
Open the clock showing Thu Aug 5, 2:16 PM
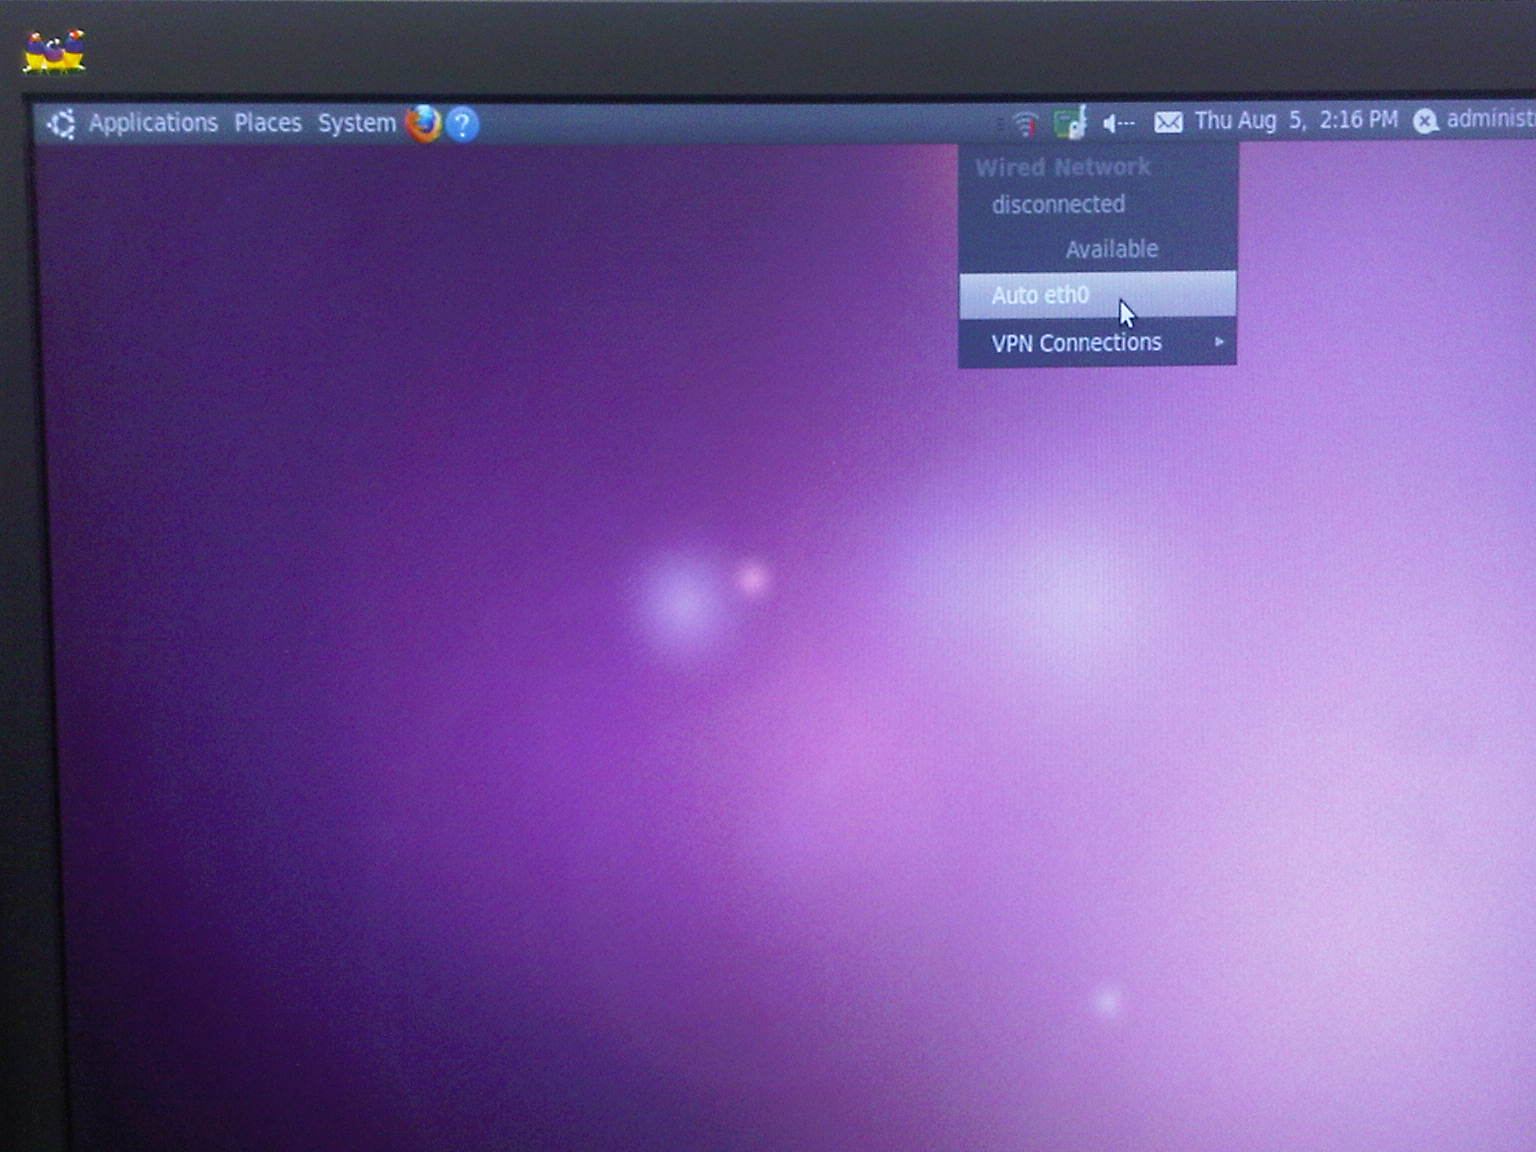click(x=1296, y=120)
